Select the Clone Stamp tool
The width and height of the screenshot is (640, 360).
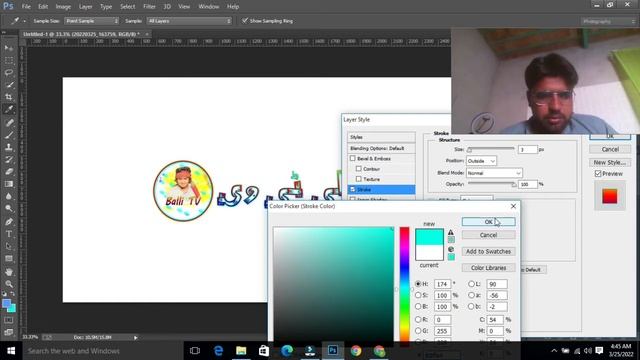(x=9, y=147)
